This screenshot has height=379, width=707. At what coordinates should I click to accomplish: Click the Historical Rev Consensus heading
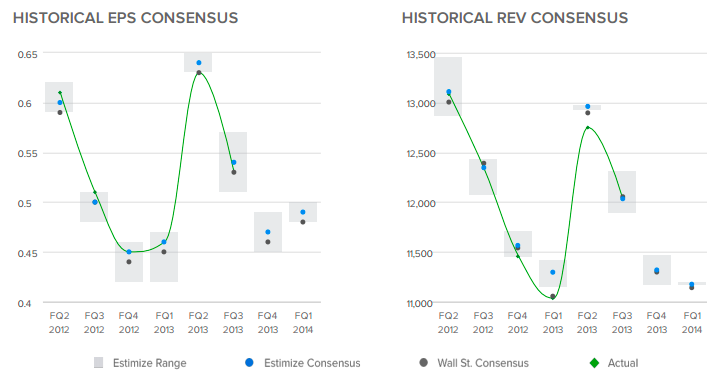[x=515, y=18]
